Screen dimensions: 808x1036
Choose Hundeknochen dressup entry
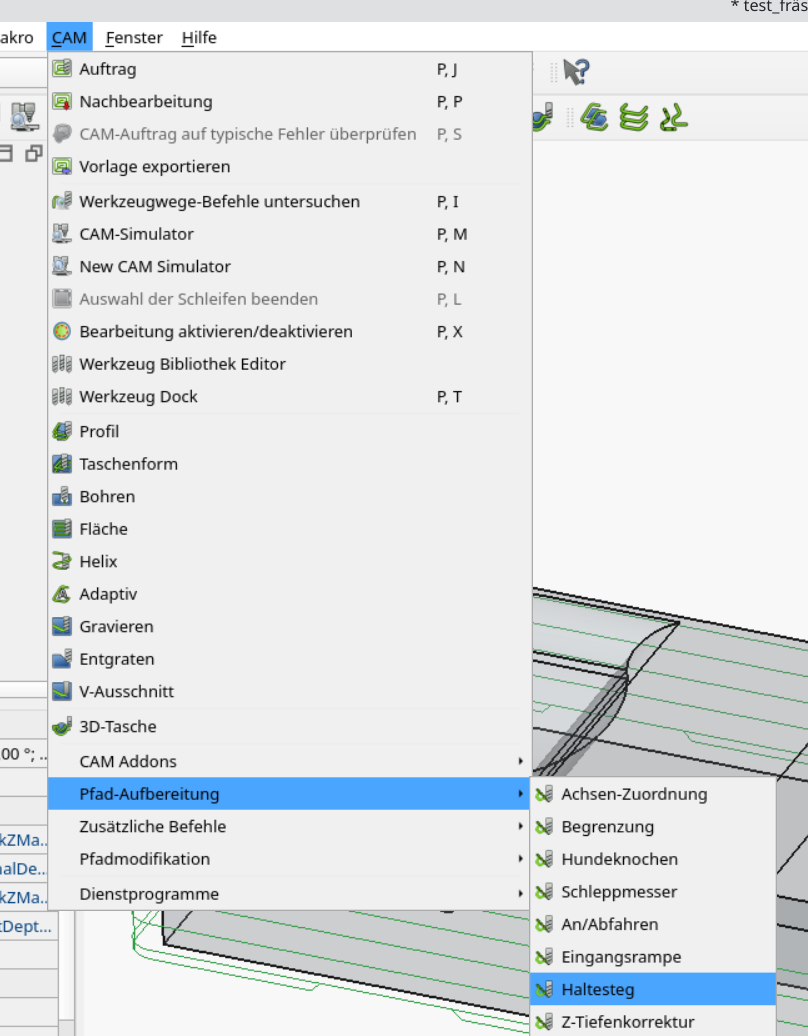tap(619, 860)
